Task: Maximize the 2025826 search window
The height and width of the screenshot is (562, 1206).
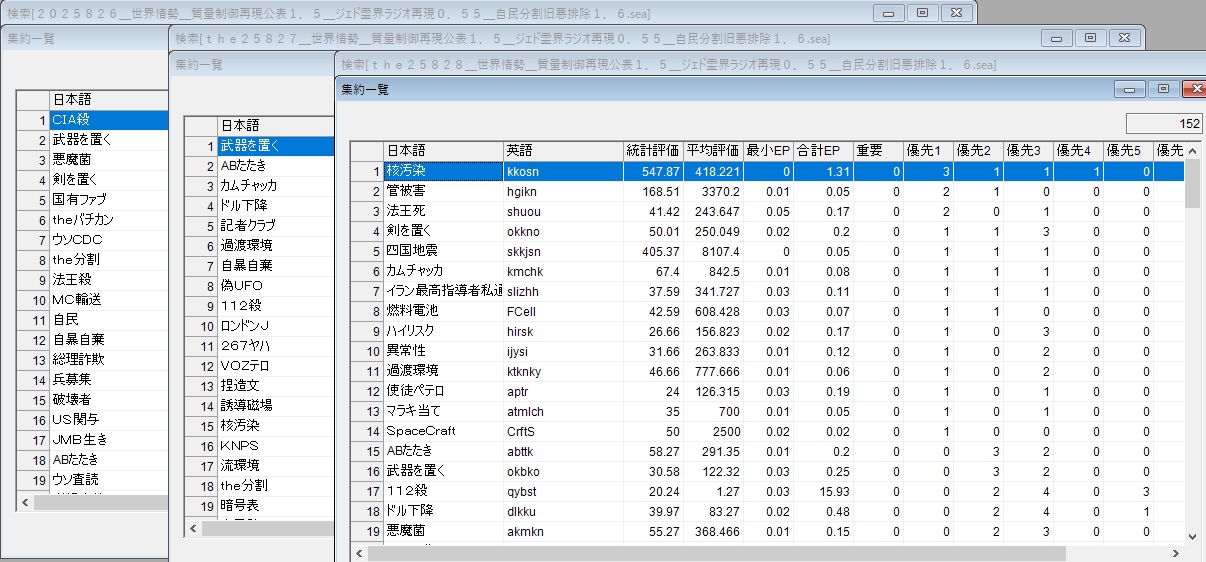Action: coord(922,12)
